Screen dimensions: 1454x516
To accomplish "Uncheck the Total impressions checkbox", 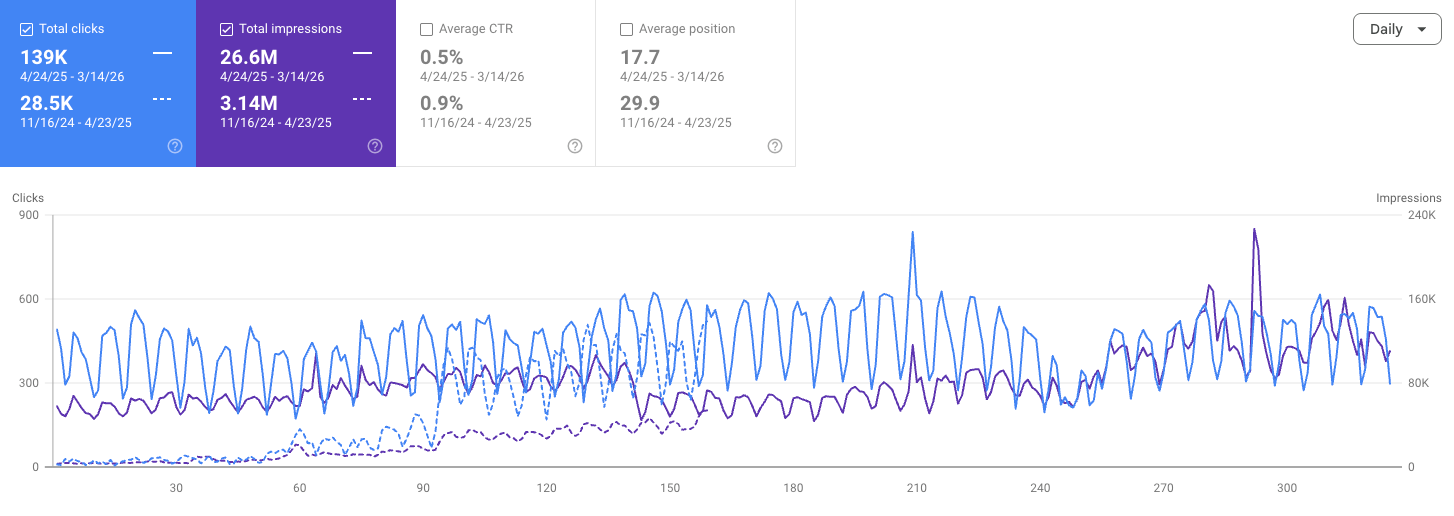I will [227, 29].
